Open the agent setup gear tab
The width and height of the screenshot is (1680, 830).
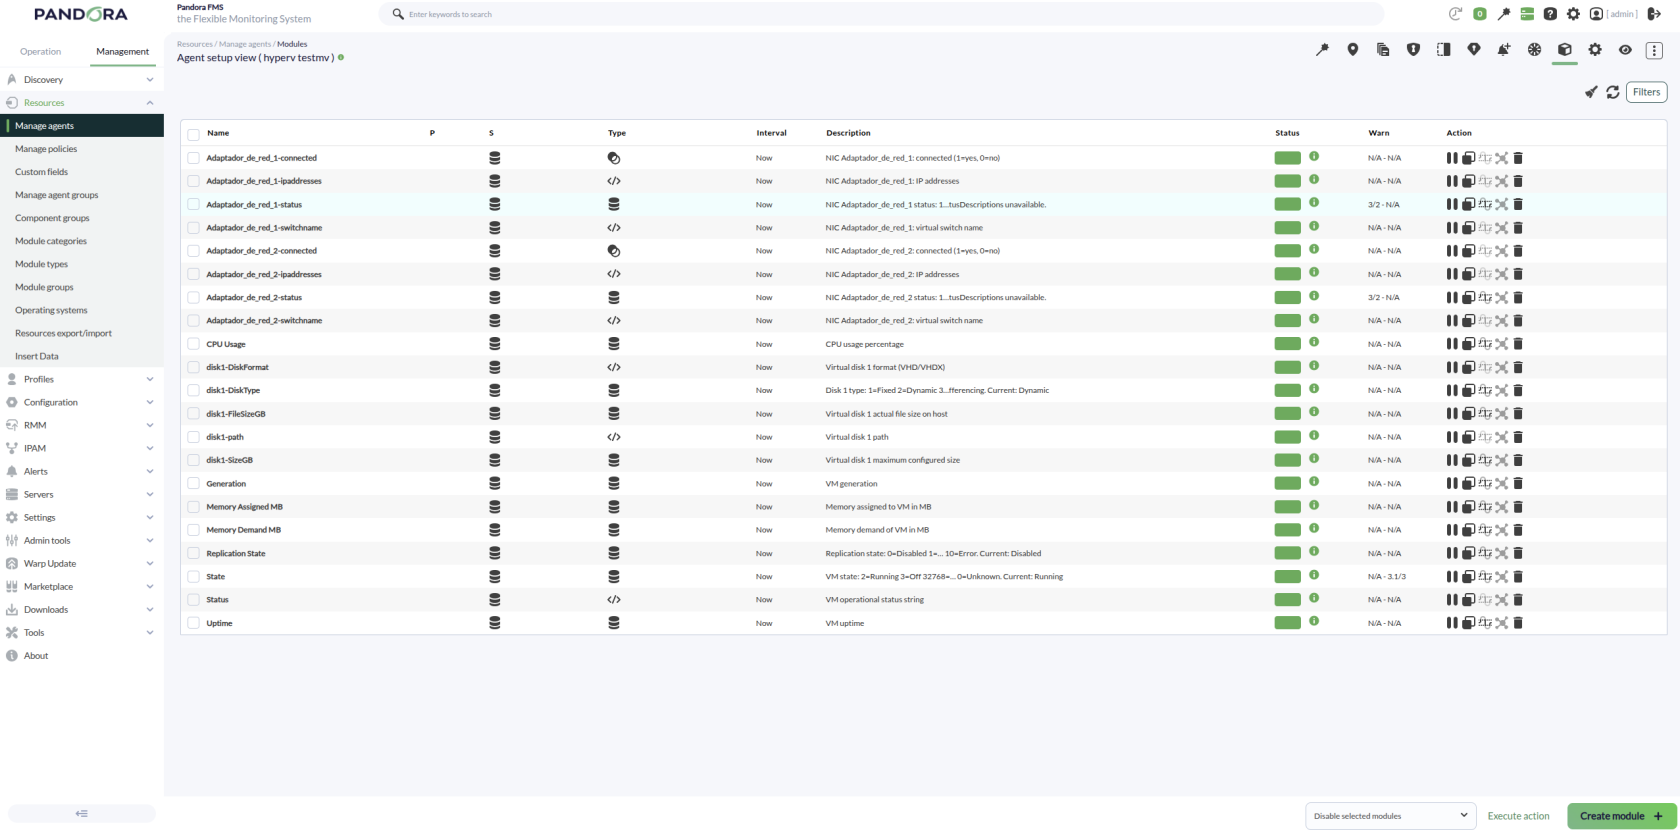coord(1595,50)
